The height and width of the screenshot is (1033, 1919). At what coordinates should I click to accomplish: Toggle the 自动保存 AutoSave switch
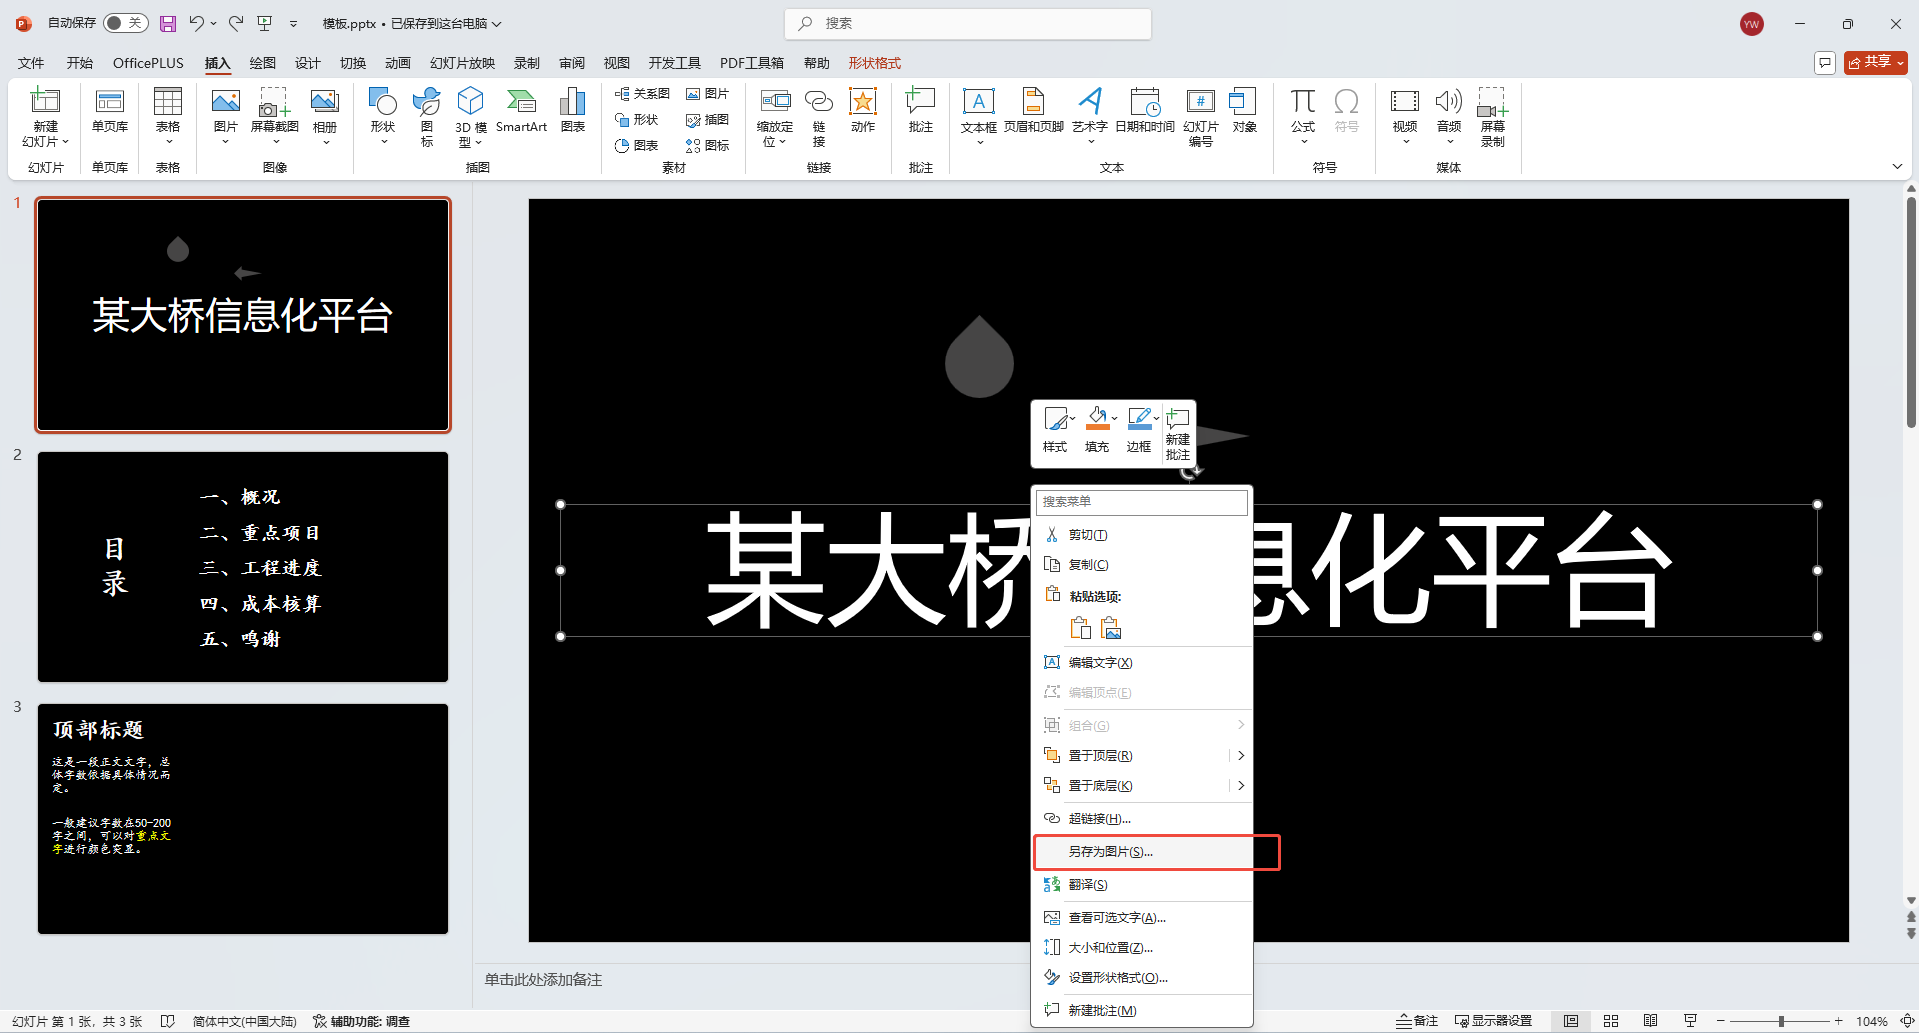point(125,23)
